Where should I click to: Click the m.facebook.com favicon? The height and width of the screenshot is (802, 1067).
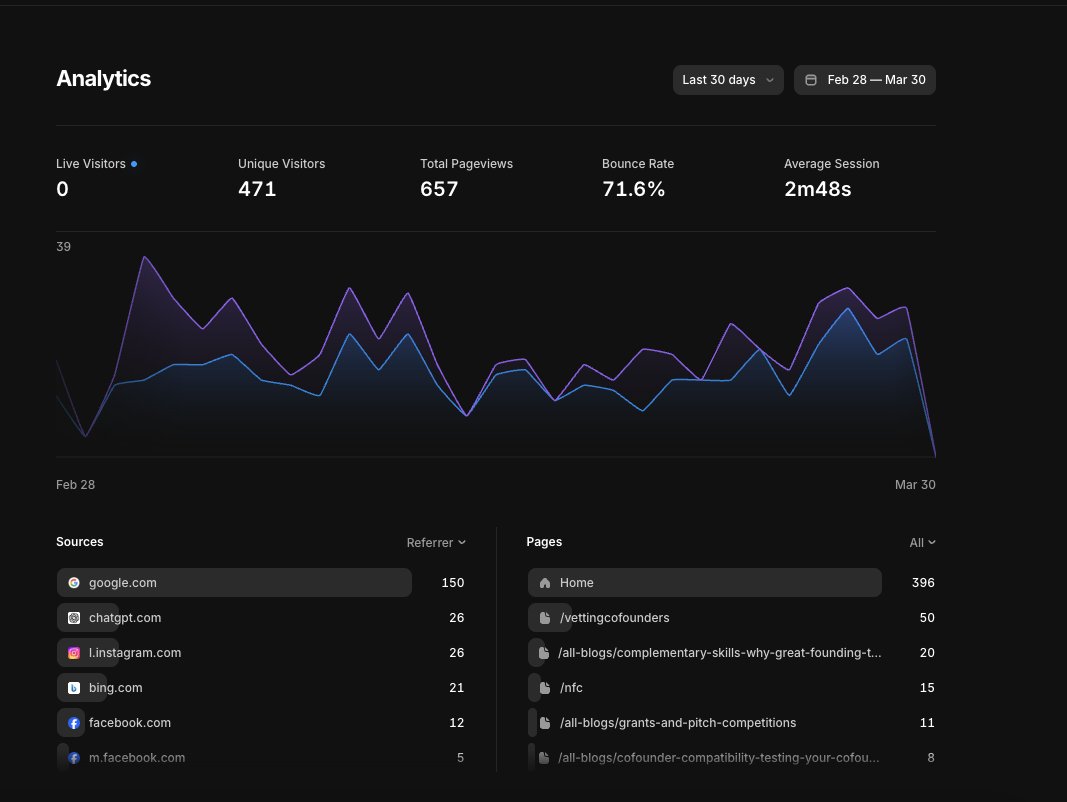74,757
